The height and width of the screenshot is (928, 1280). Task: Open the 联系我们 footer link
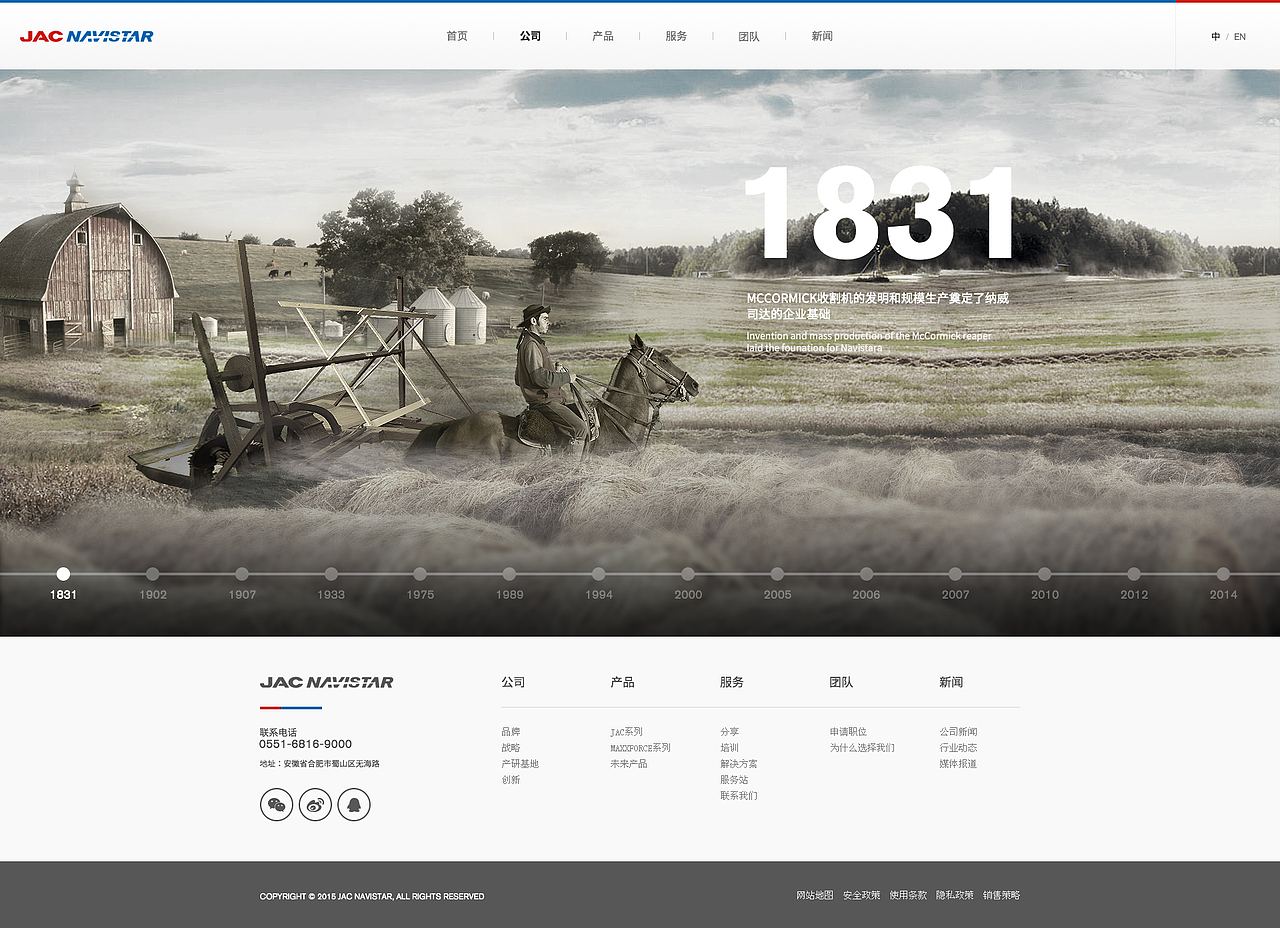[x=739, y=796]
